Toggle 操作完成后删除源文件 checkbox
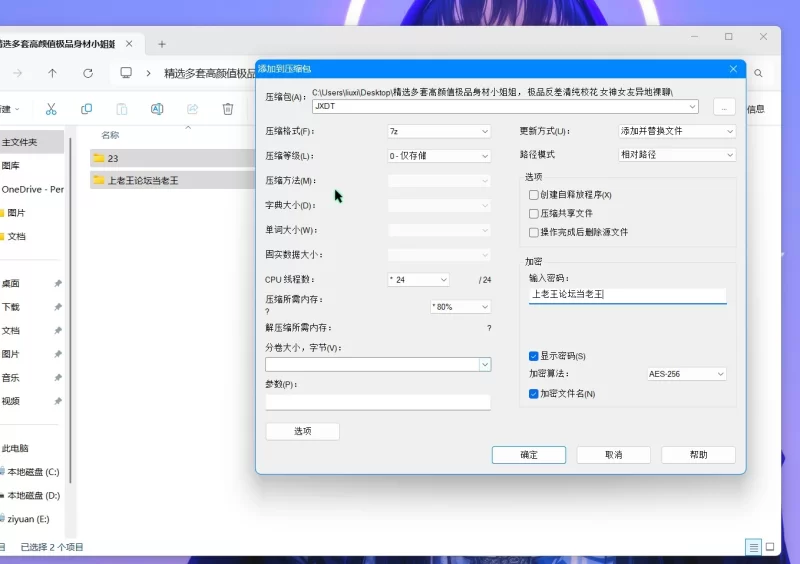The width and height of the screenshot is (800, 564). click(534, 232)
